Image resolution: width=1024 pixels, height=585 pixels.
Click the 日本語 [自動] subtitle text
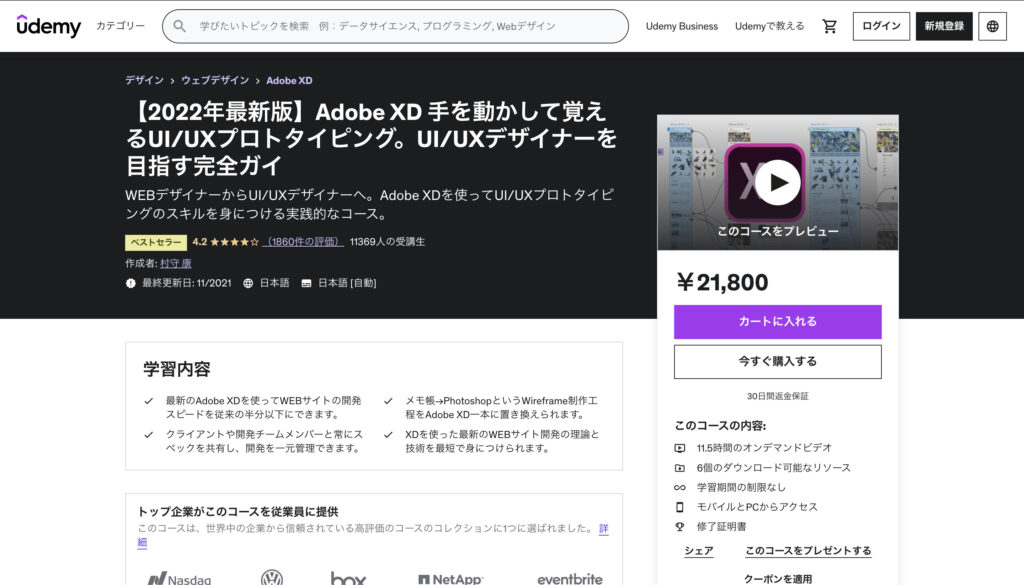347,283
